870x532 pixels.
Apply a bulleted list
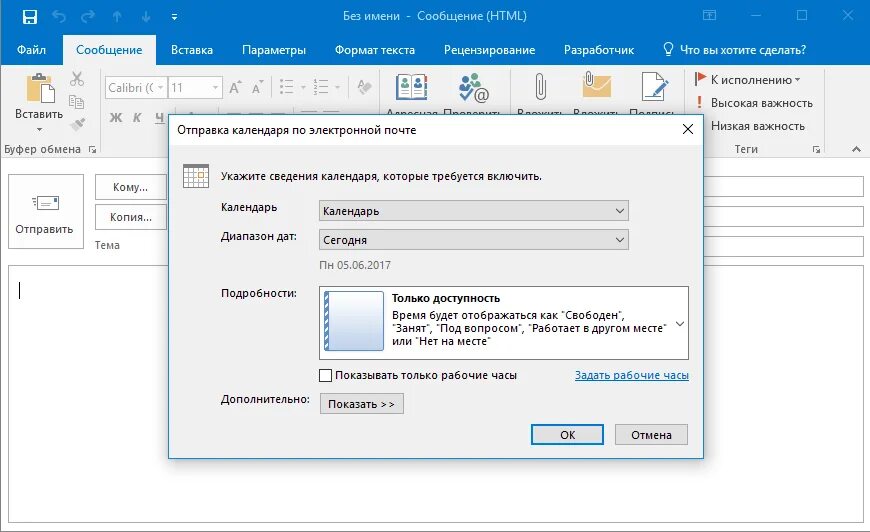coord(287,87)
